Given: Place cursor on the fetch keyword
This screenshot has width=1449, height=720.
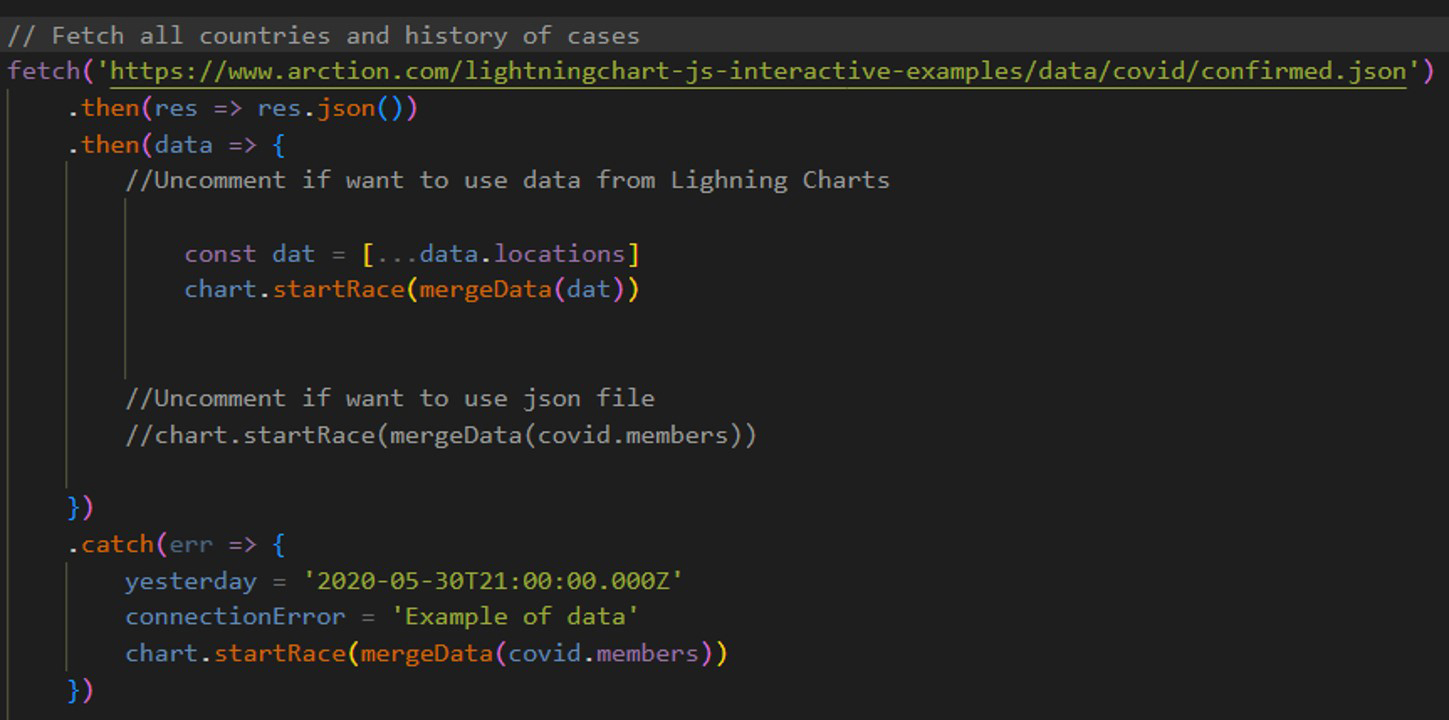Looking at the screenshot, I should tap(43, 72).
